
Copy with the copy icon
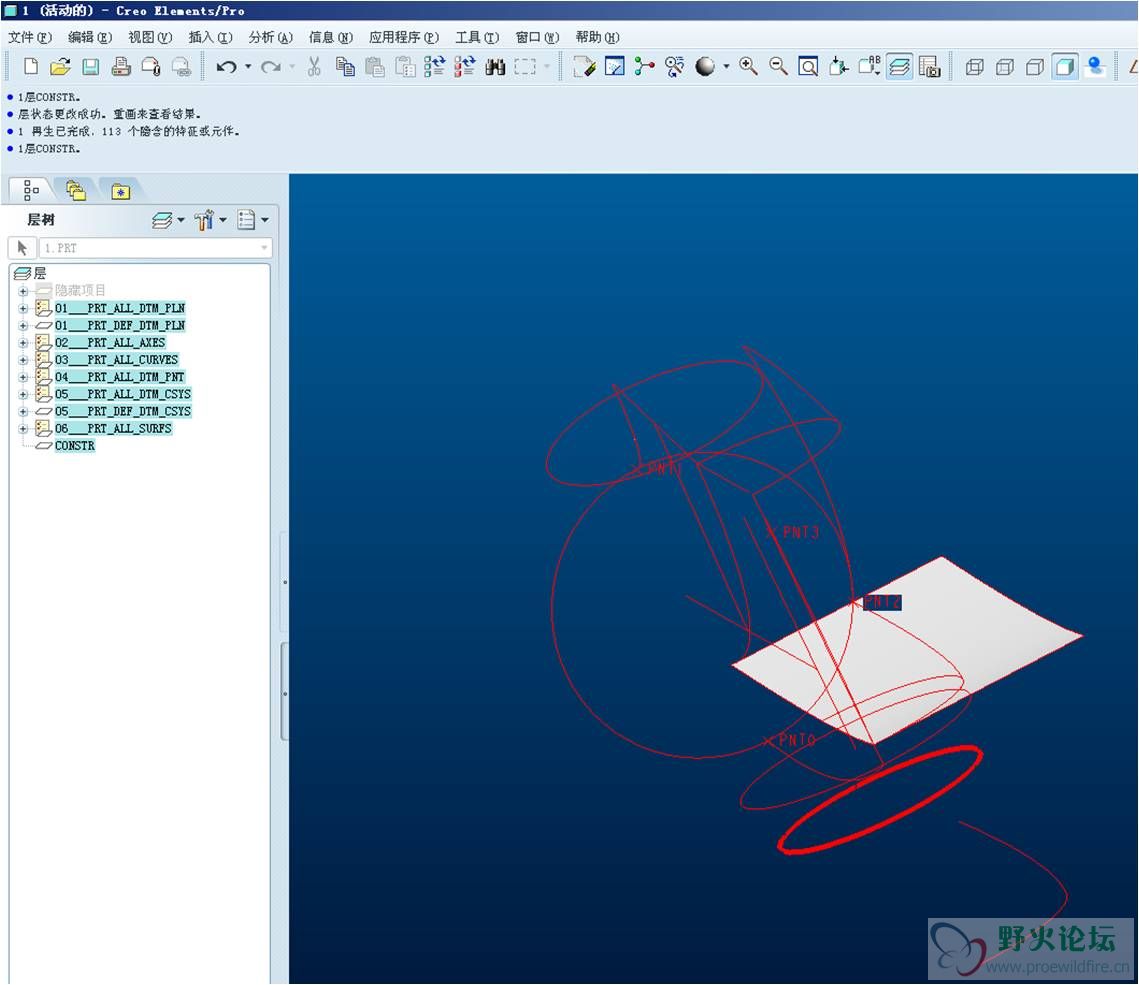click(345, 67)
